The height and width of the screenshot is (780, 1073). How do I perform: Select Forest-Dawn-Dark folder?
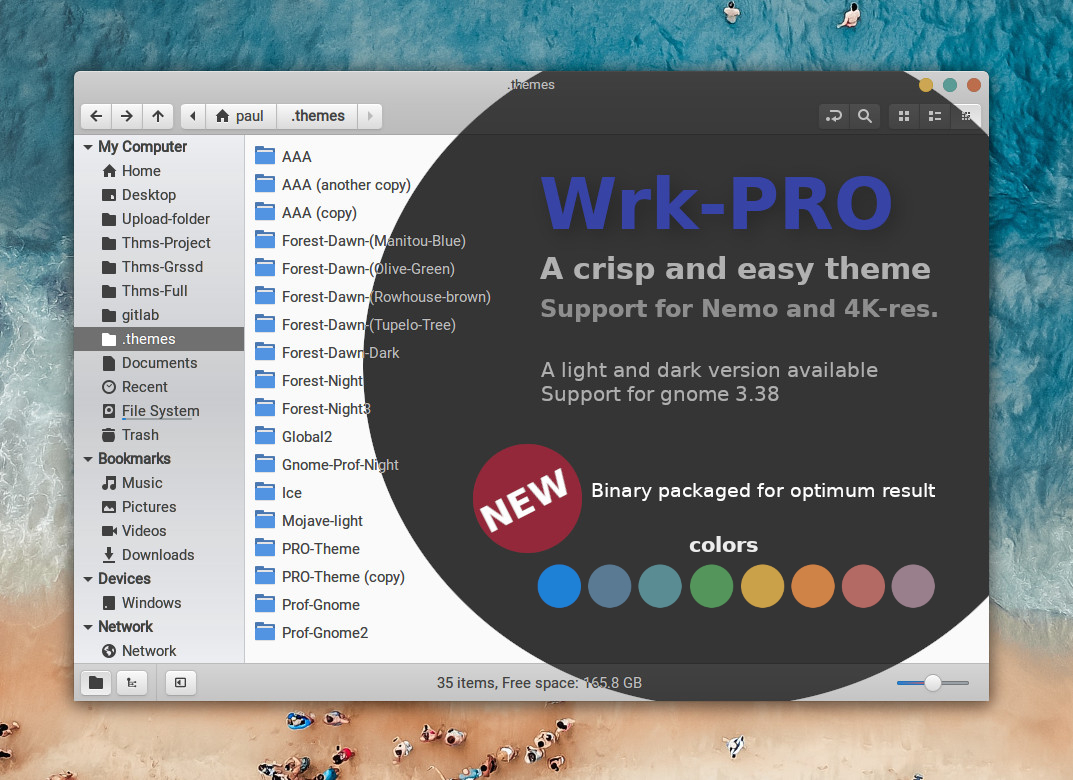(327, 353)
